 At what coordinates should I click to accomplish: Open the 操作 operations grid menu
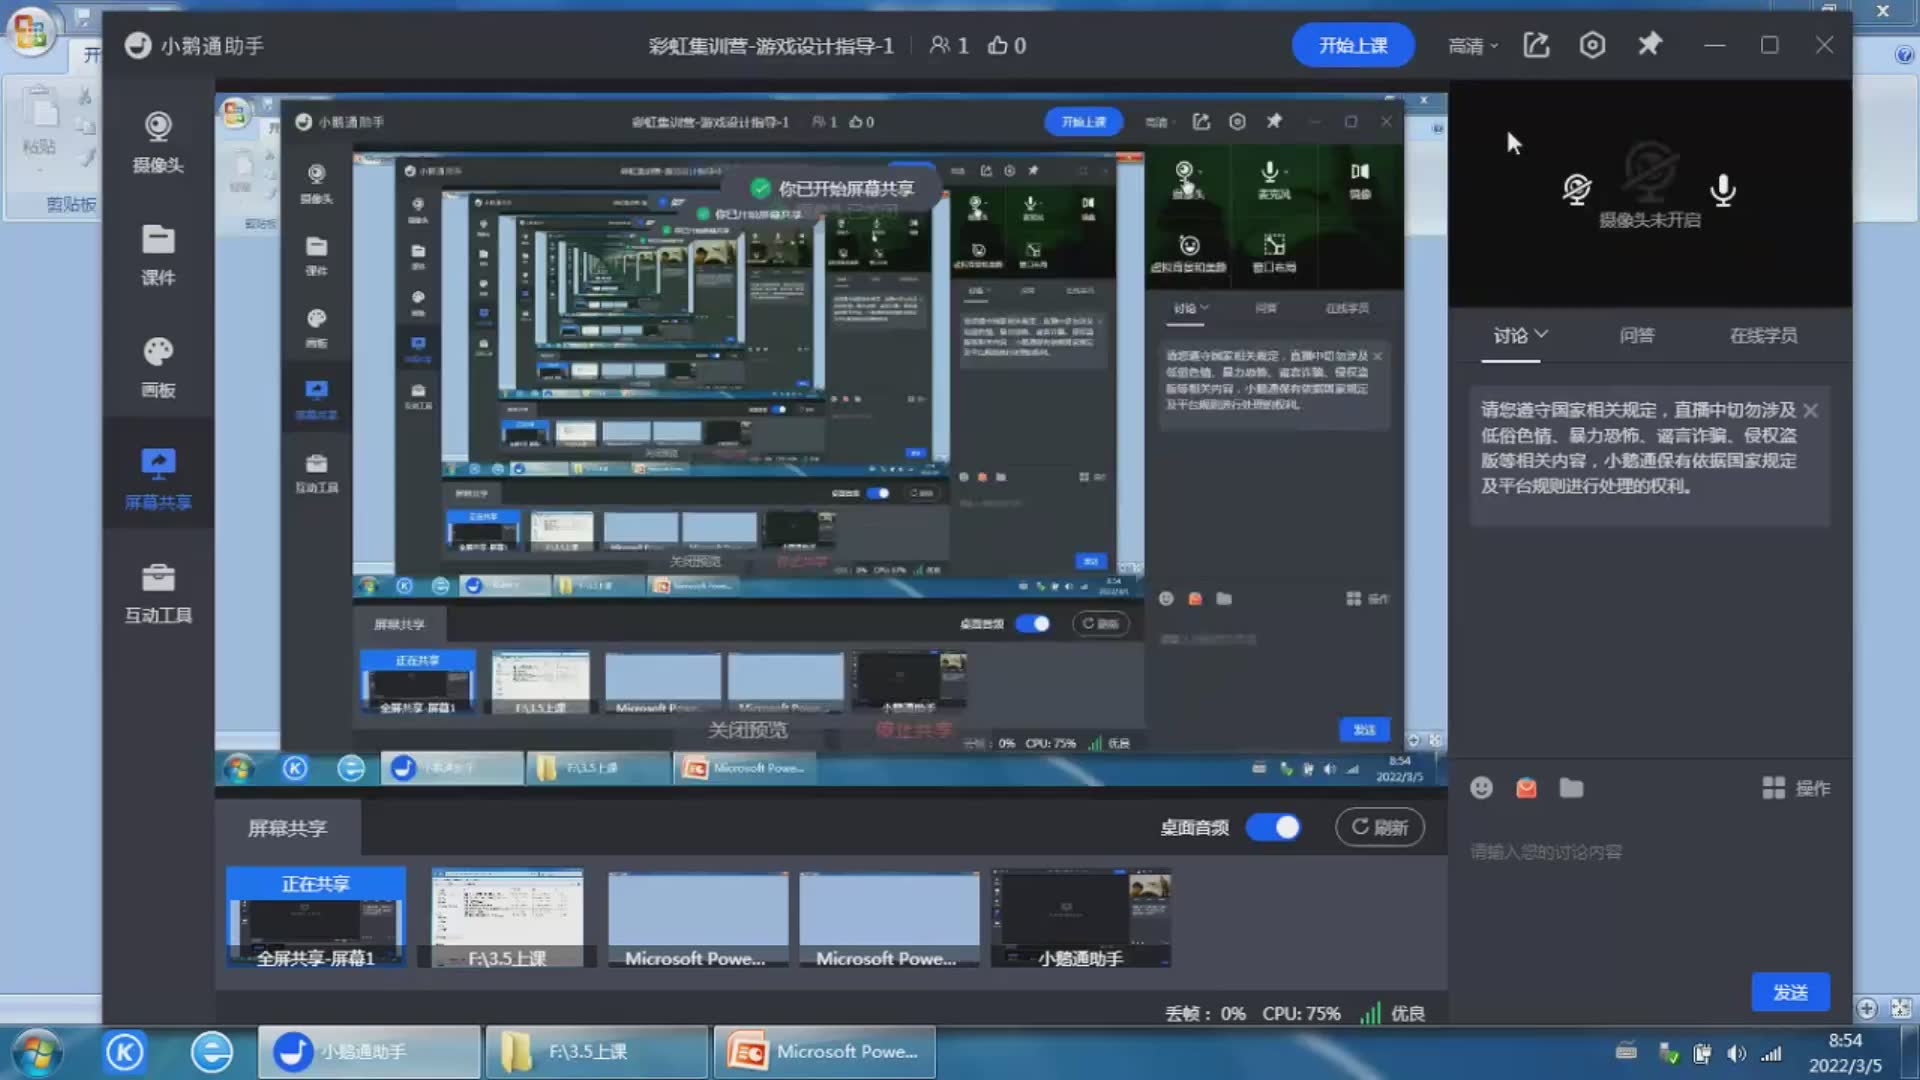coord(1796,788)
